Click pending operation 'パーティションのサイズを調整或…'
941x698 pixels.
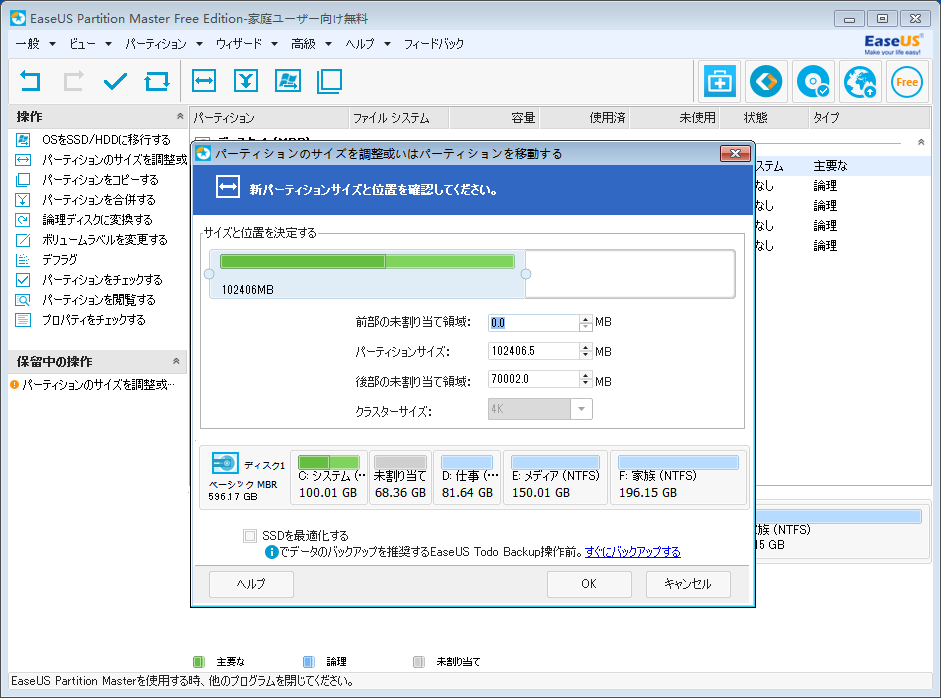pyautogui.click(x=93, y=385)
